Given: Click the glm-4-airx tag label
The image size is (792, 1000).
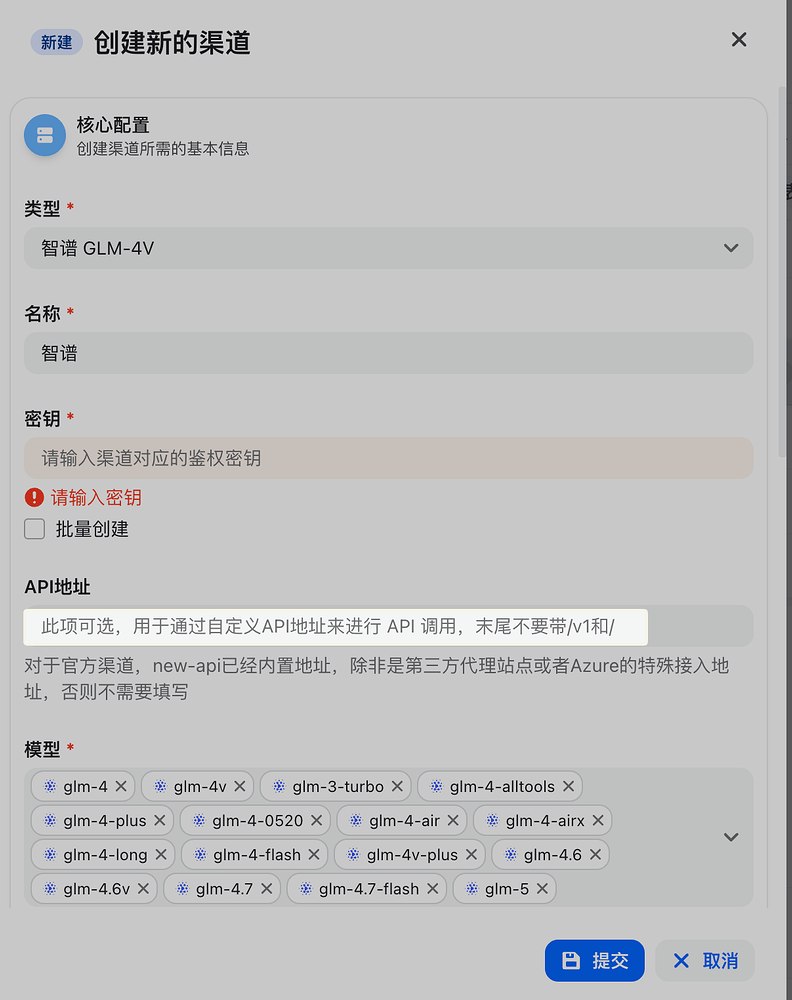Looking at the screenshot, I should pyautogui.click(x=545, y=820).
